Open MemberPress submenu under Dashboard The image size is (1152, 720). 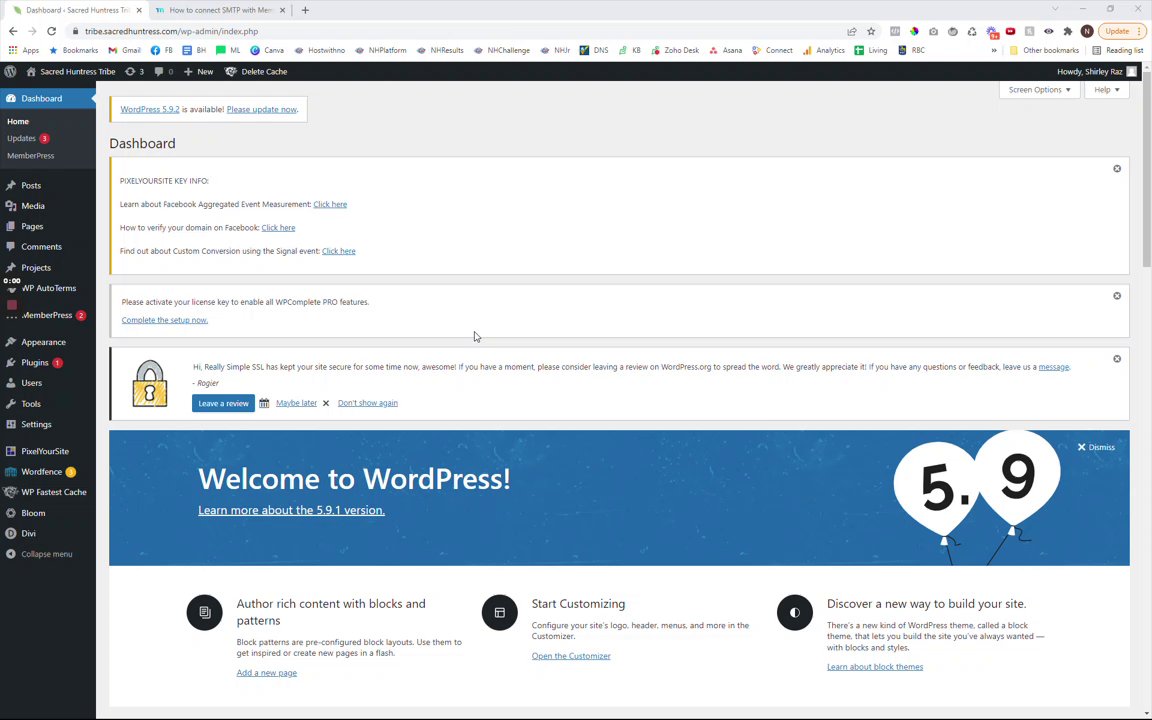pyautogui.click(x=30, y=156)
